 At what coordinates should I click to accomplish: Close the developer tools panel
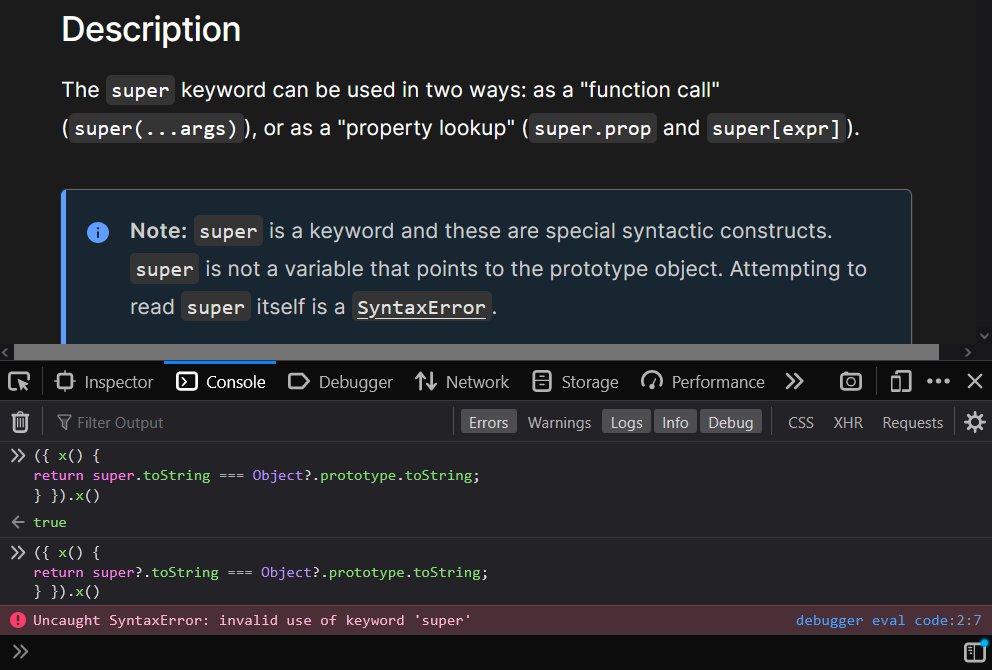click(974, 381)
